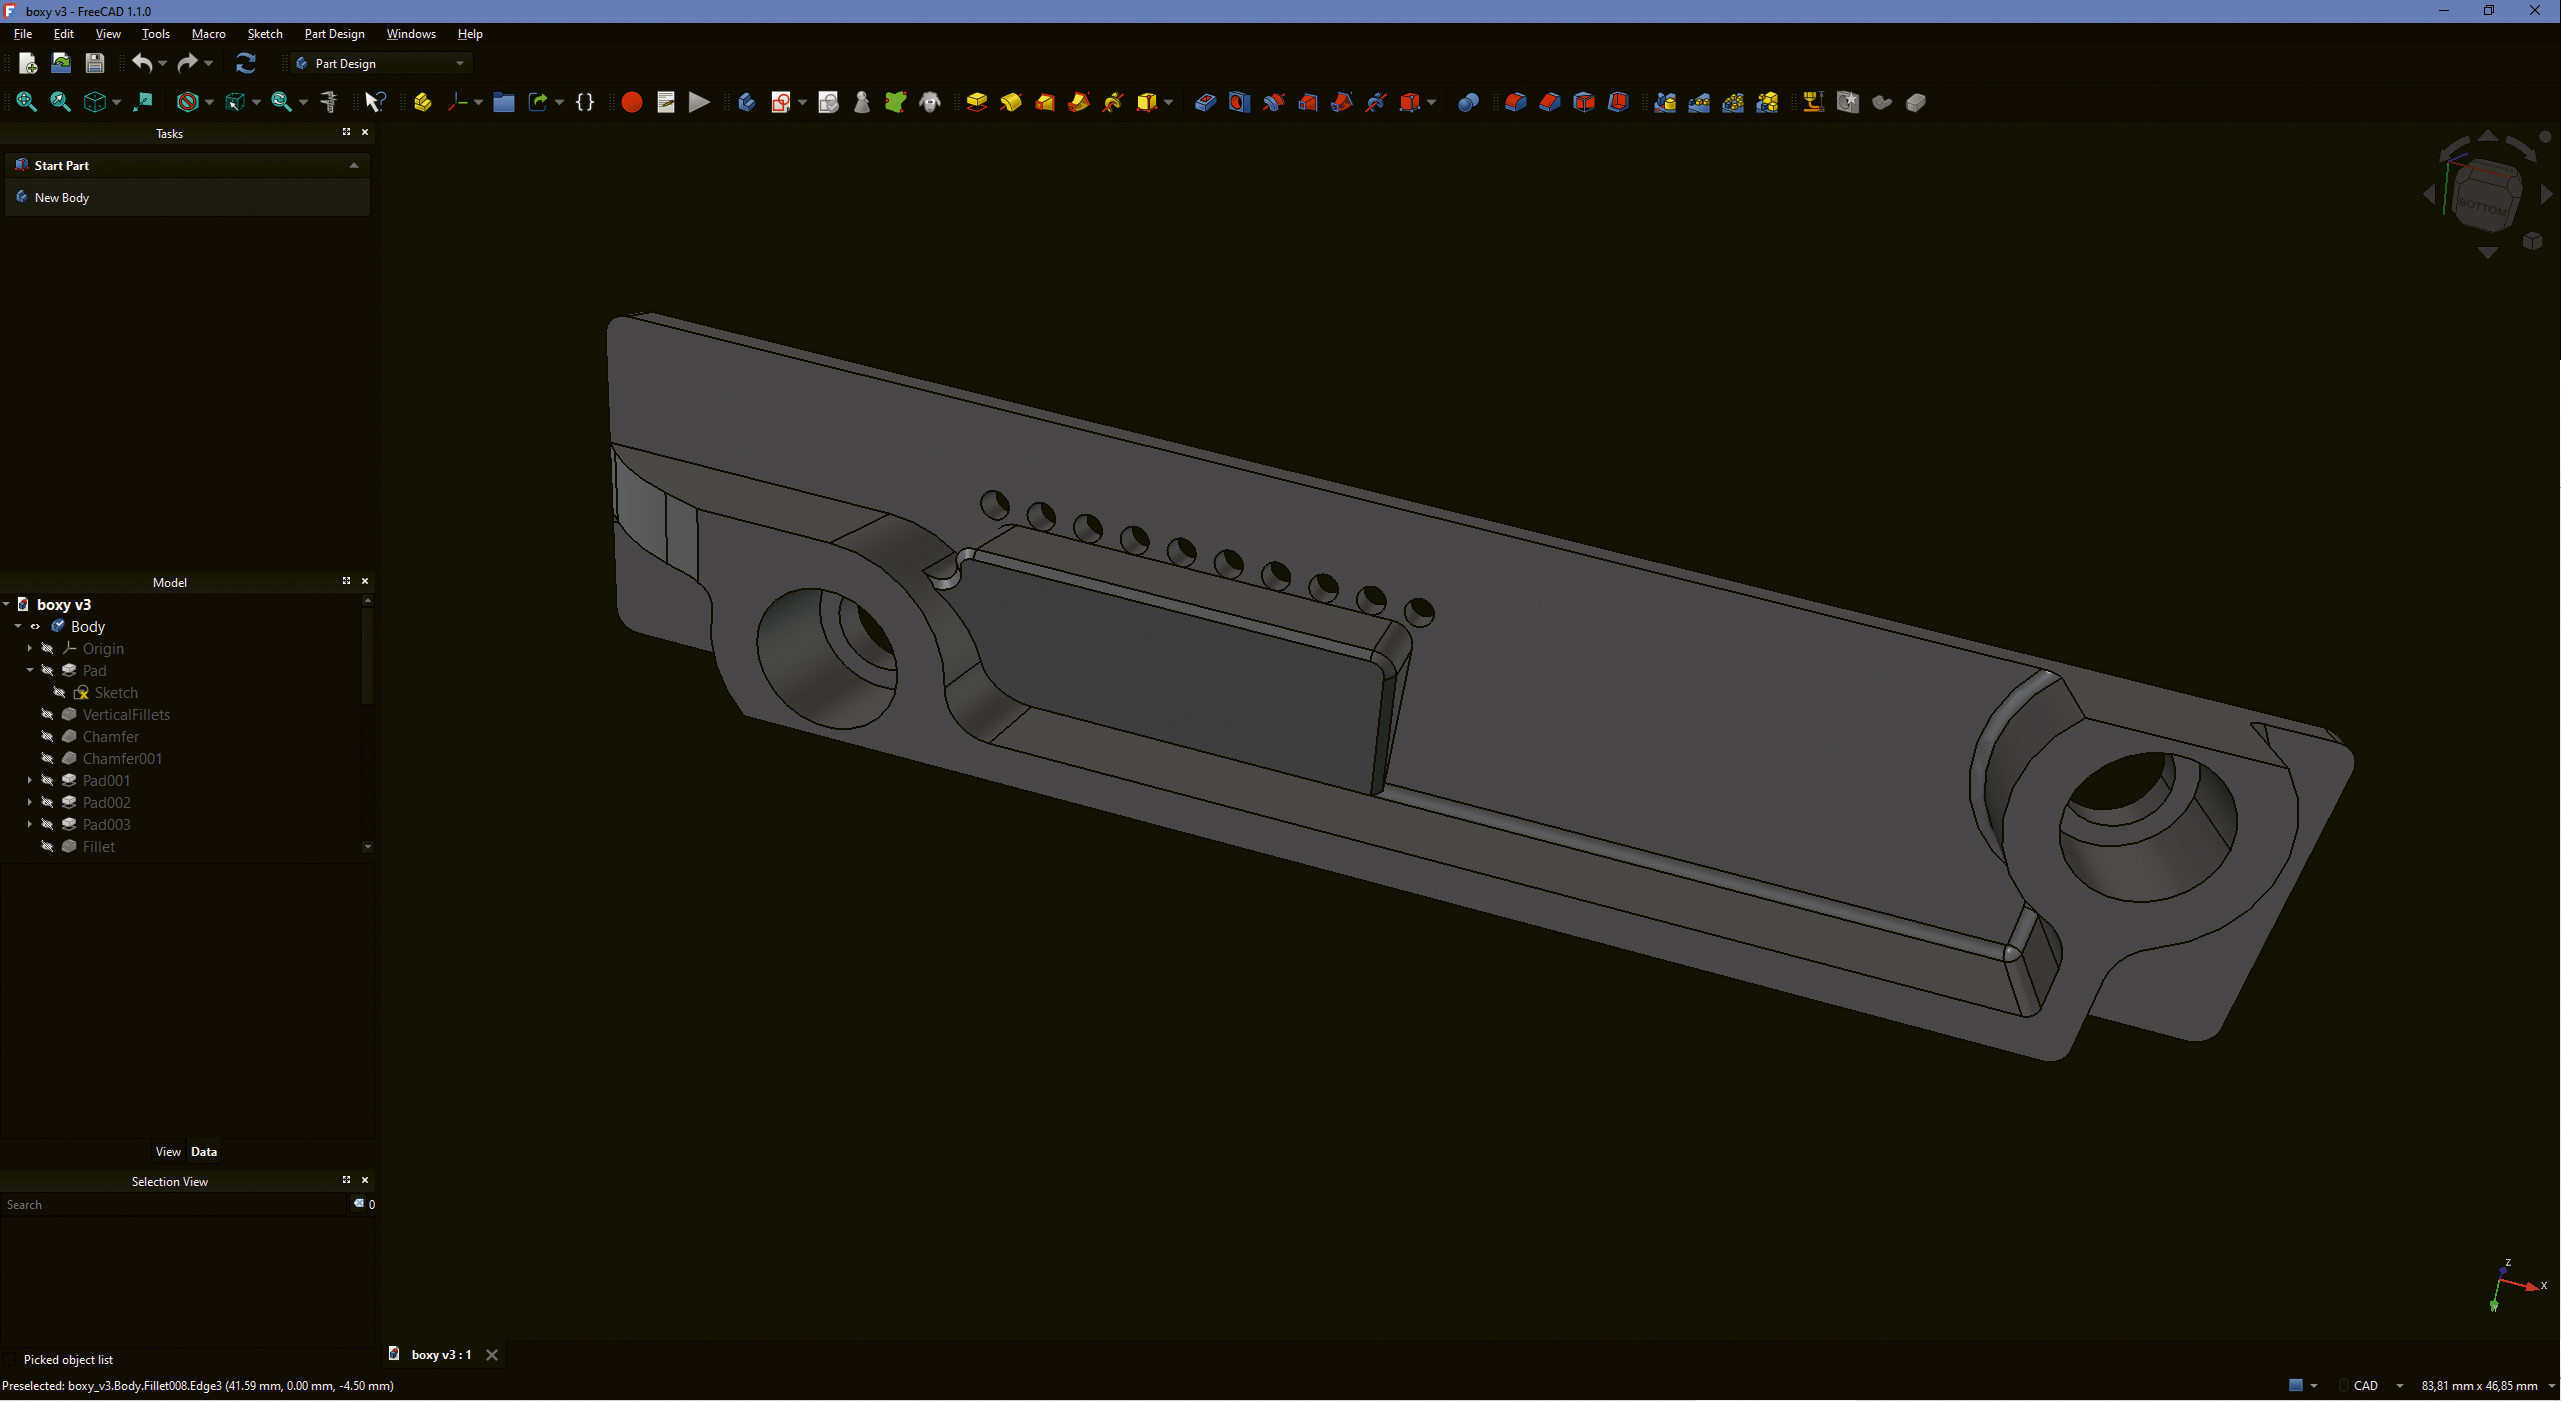Fit all content in the view
This screenshot has height=1401, width=2561.
click(x=26, y=102)
